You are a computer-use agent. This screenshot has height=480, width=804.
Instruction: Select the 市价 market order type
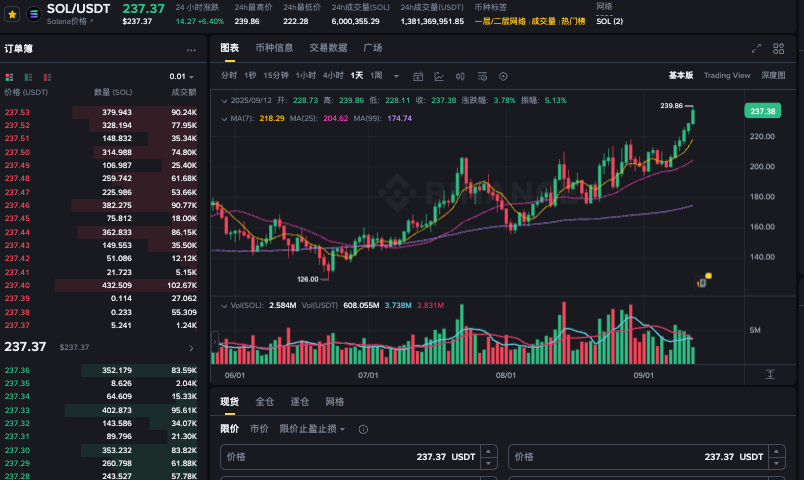pyautogui.click(x=258, y=429)
